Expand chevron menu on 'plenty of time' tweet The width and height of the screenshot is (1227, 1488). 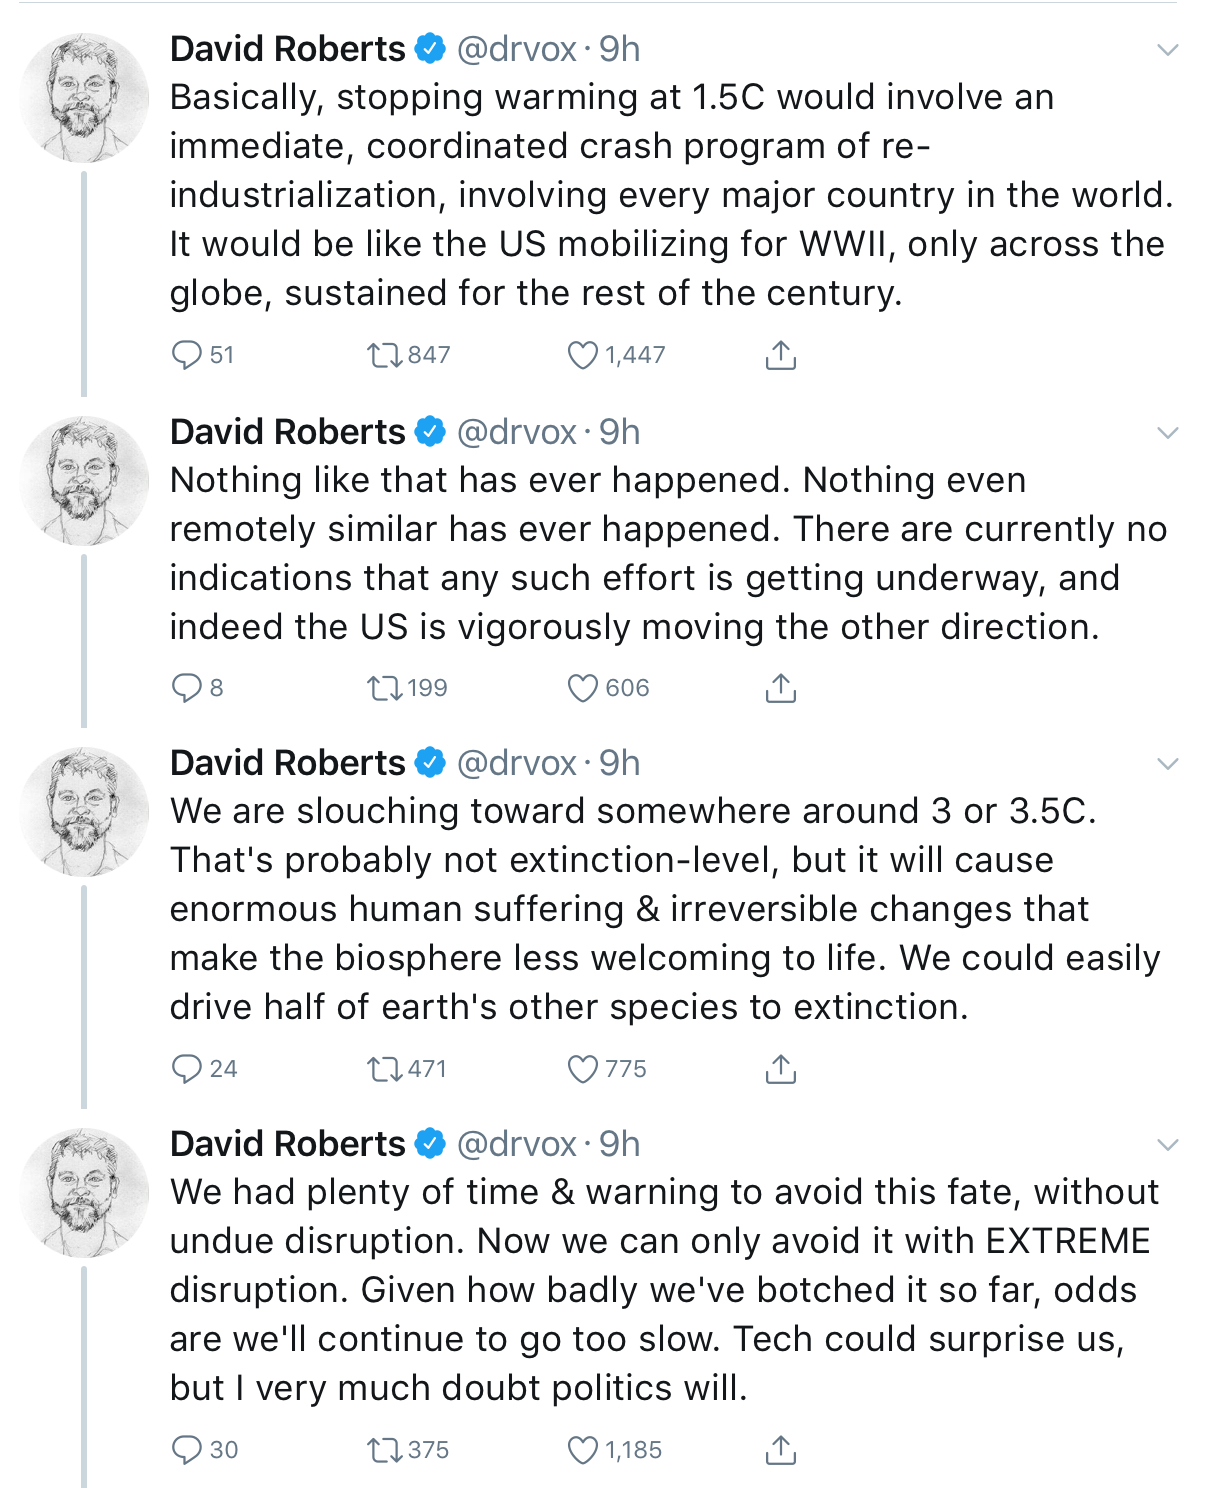1167,1145
